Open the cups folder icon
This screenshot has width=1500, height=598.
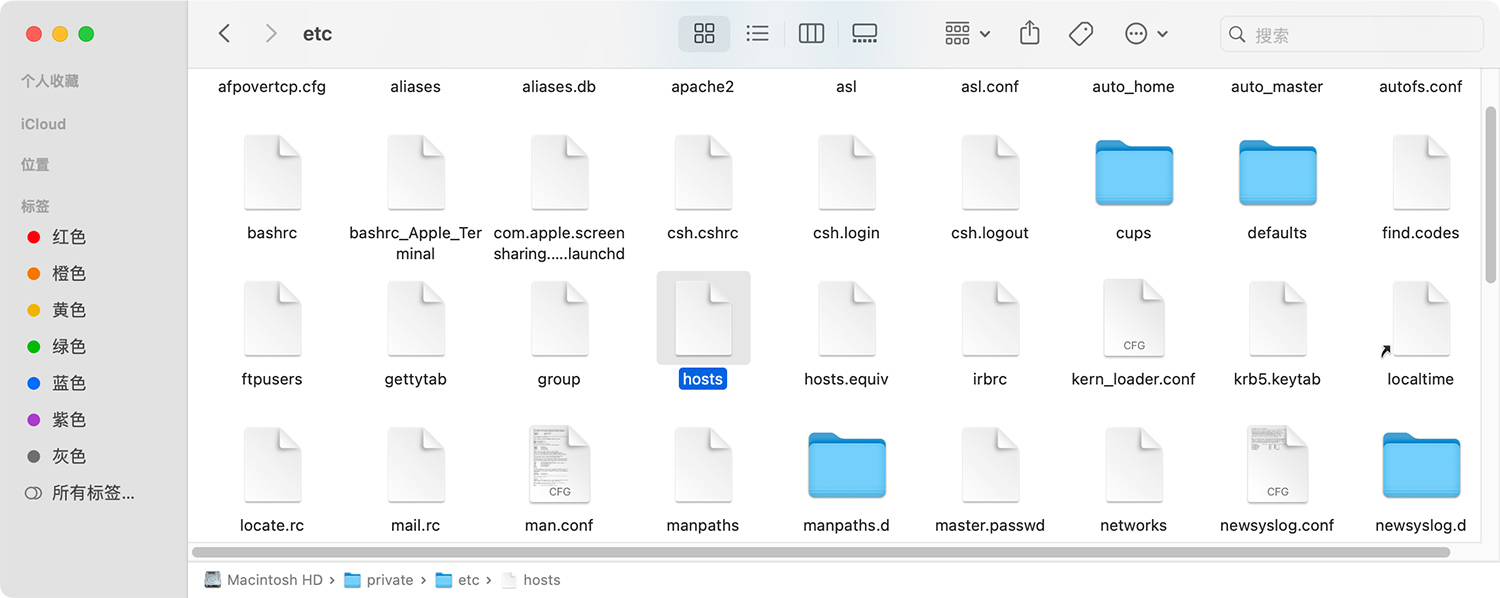(x=1133, y=173)
